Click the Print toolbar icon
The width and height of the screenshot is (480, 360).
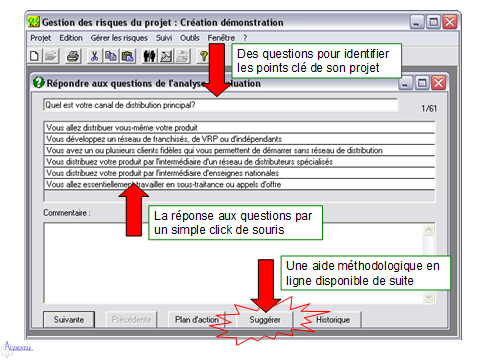73,56
